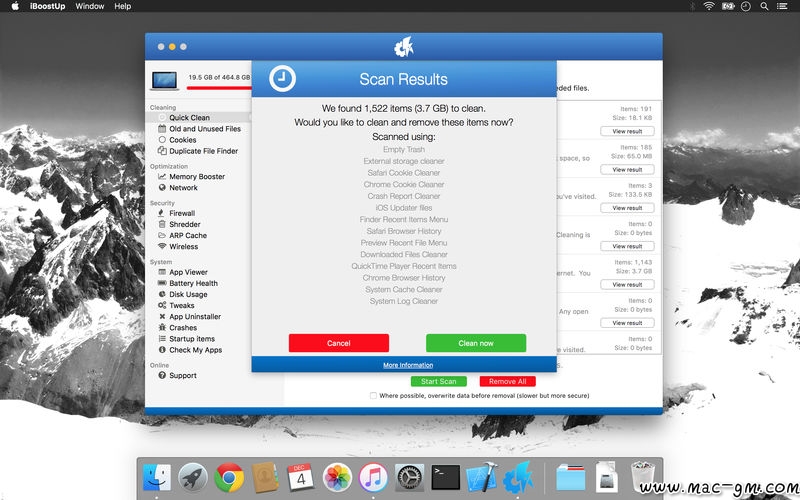Image resolution: width=800 pixels, height=500 pixels.
Task: Click the ARP Cache folder icon
Action: pos(162,236)
